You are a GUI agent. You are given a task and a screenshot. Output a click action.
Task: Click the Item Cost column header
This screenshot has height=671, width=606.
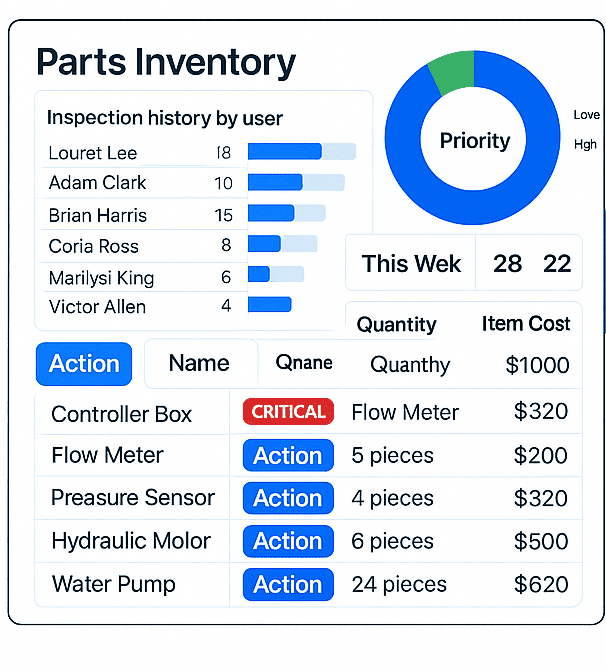(x=525, y=323)
